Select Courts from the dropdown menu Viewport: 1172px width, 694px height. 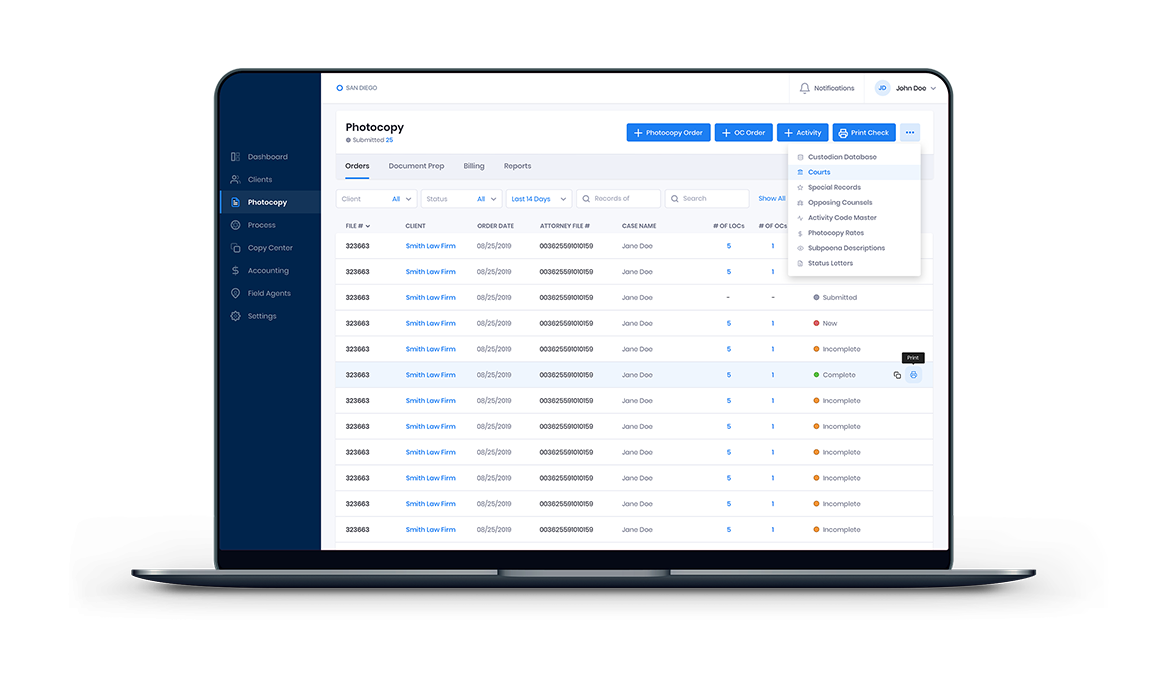click(819, 172)
